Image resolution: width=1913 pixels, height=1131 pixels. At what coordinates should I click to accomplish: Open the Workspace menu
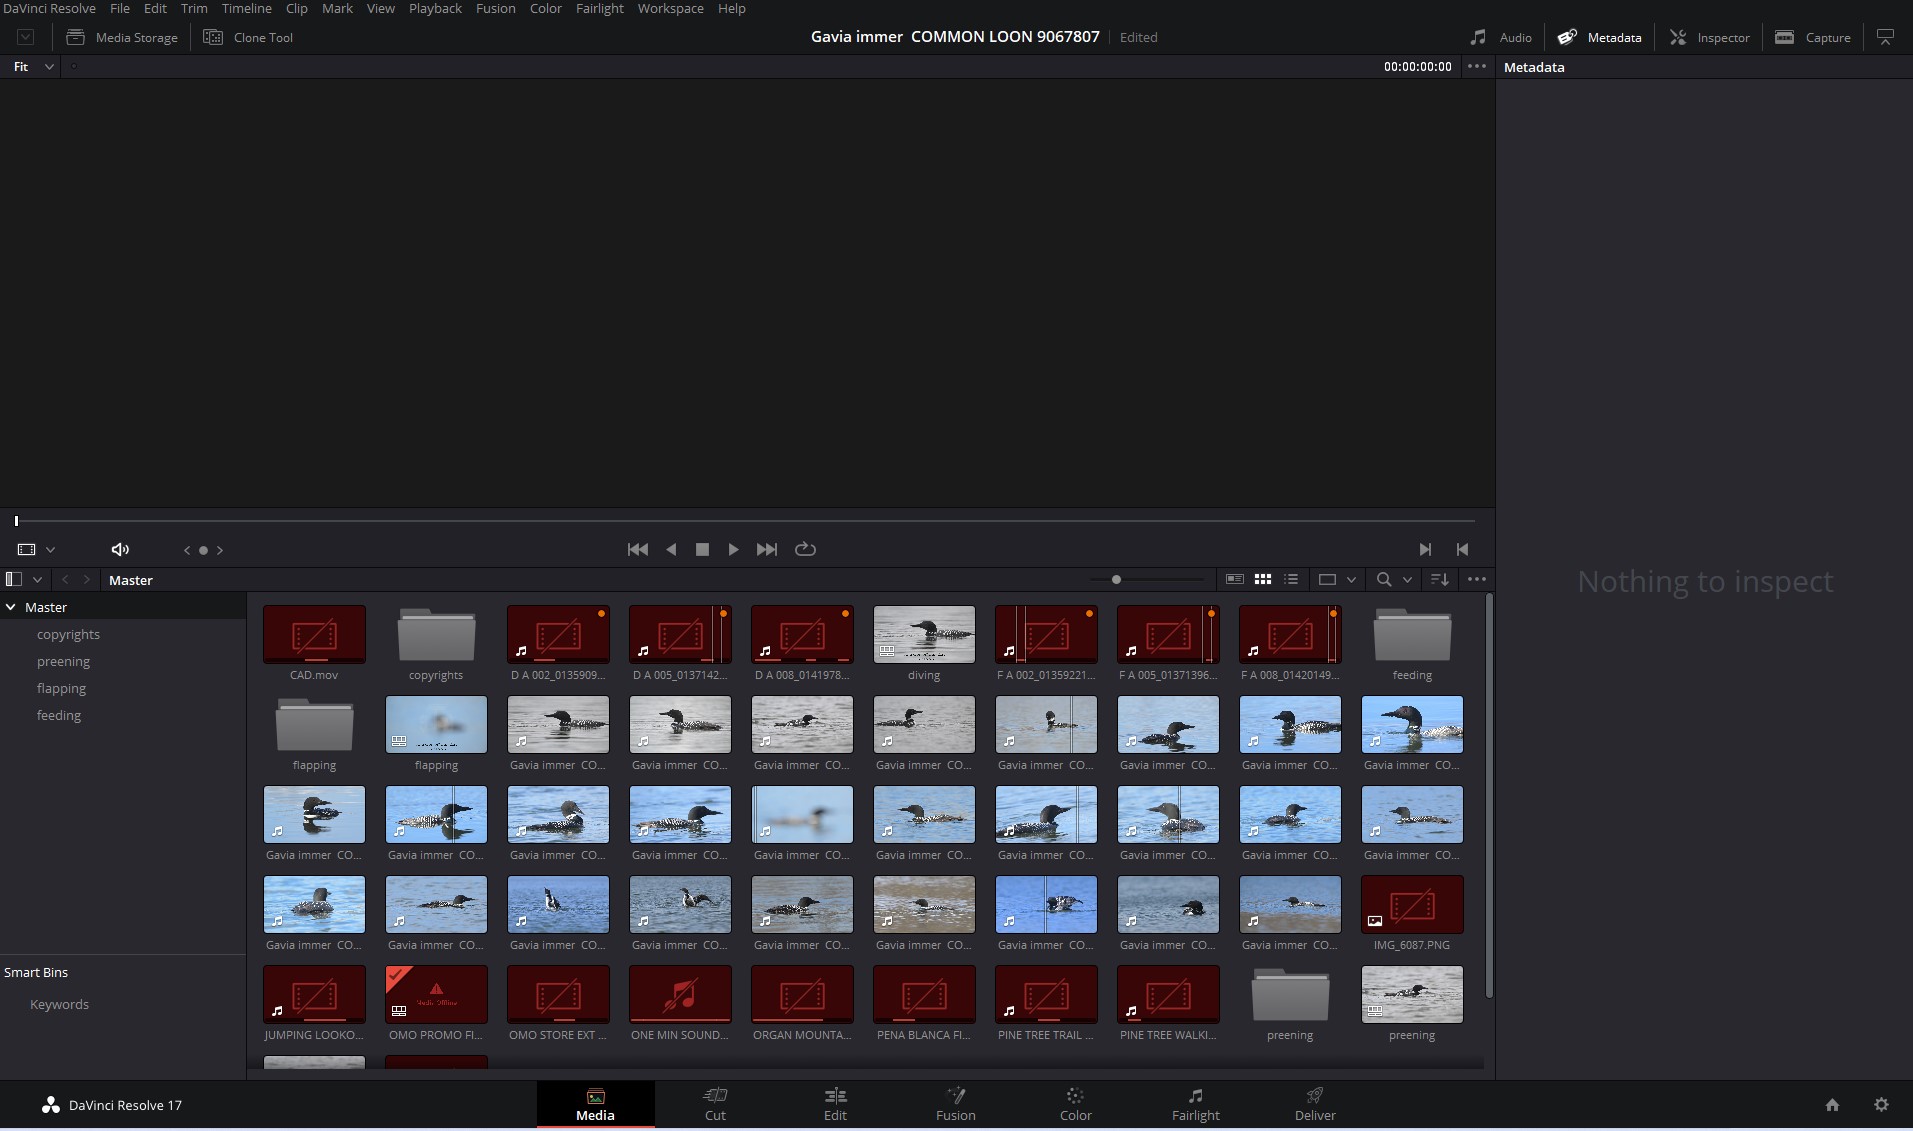click(x=670, y=8)
